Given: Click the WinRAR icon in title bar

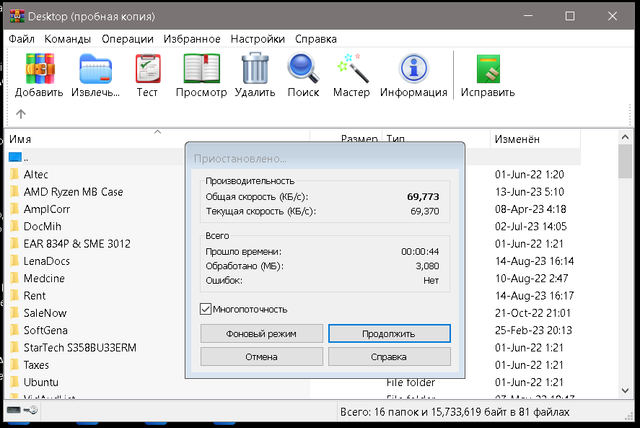Looking at the screenshot, I should (x=17, y=16).
